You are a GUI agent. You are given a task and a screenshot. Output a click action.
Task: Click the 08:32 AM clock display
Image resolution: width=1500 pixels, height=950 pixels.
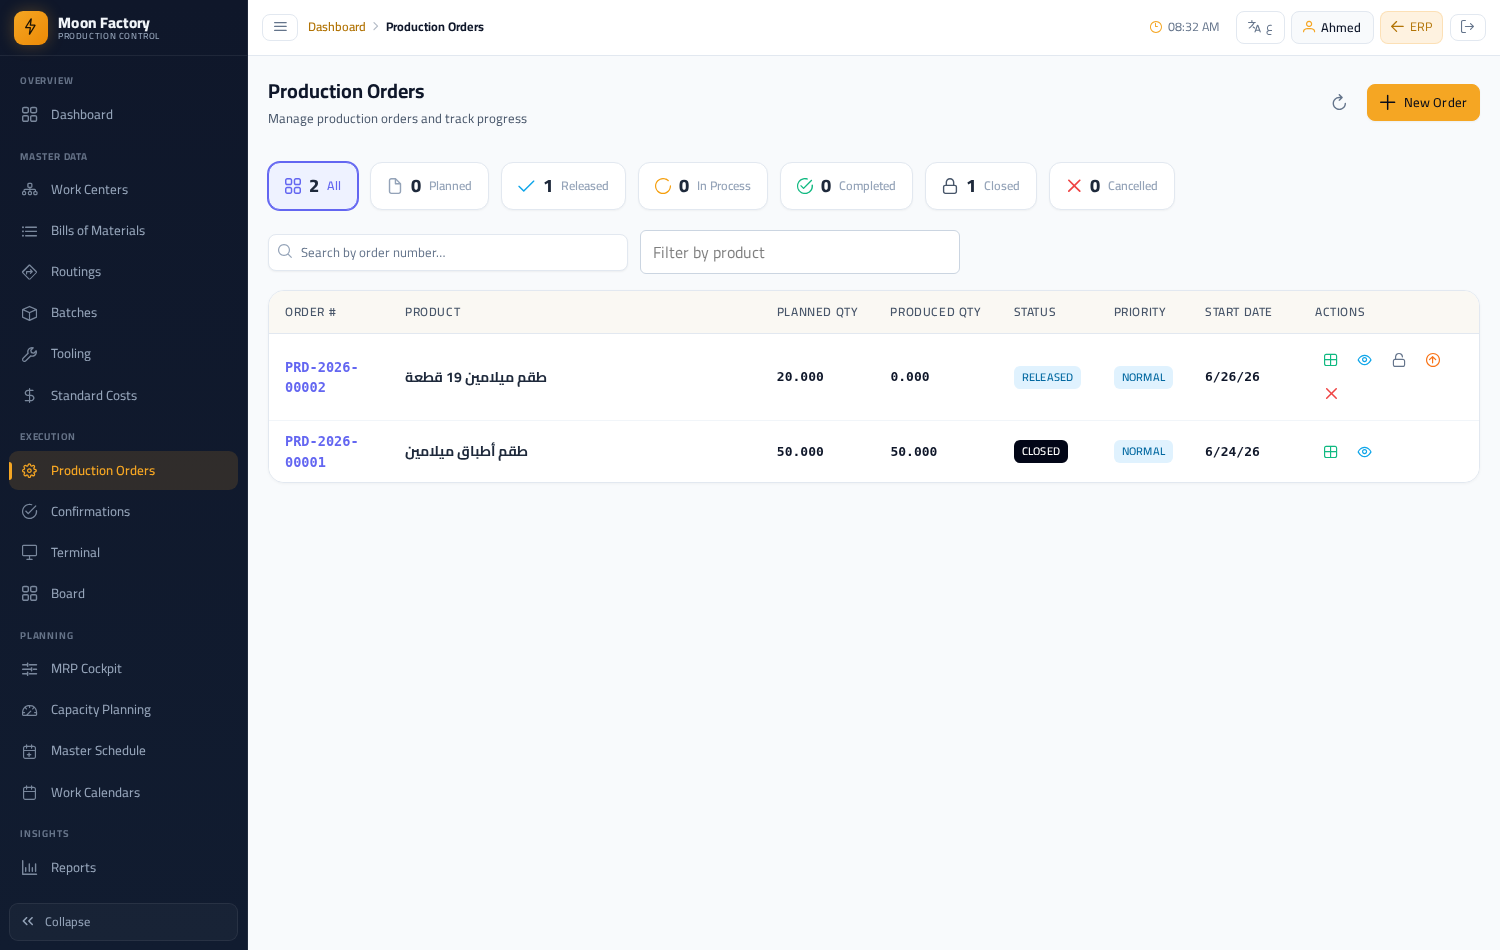1185,27
